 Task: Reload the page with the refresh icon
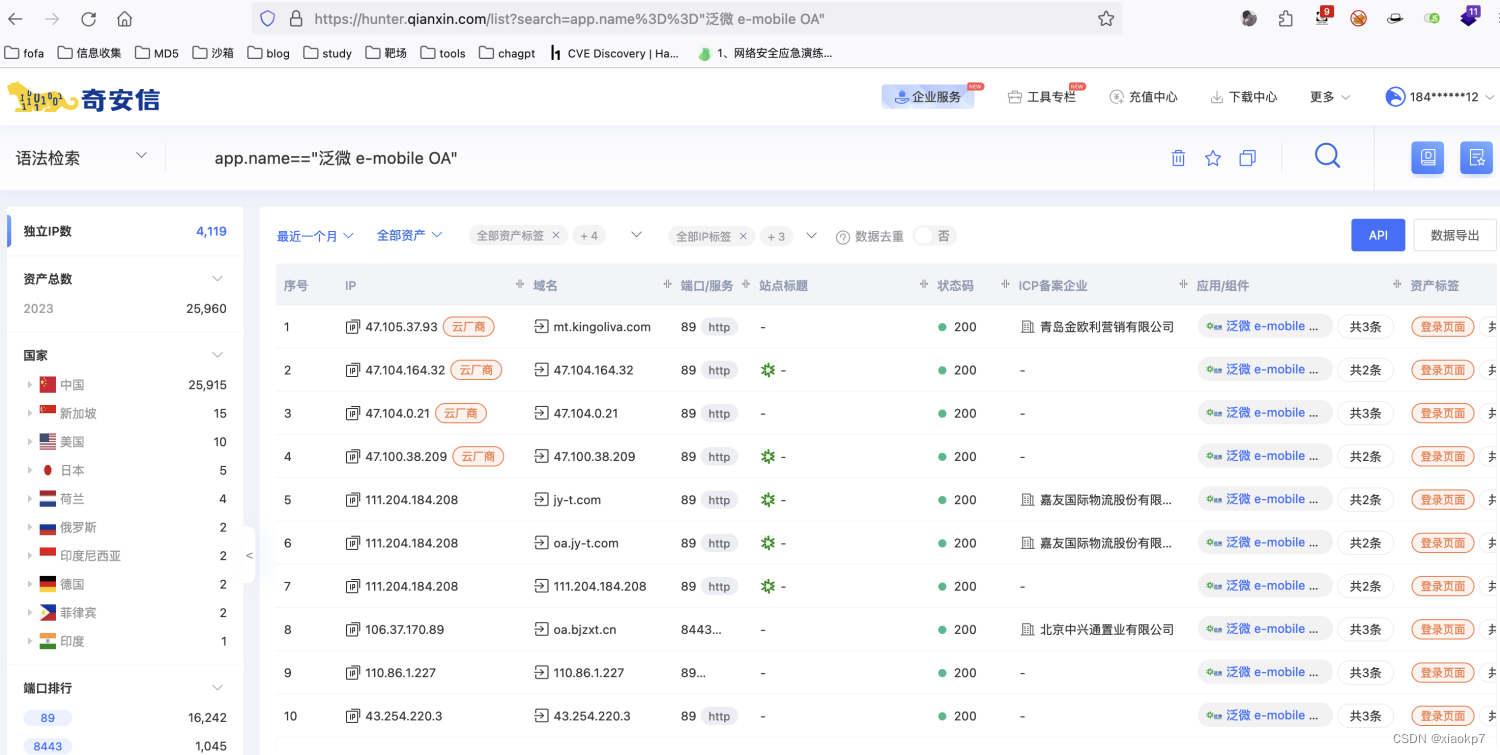(88, 19)
